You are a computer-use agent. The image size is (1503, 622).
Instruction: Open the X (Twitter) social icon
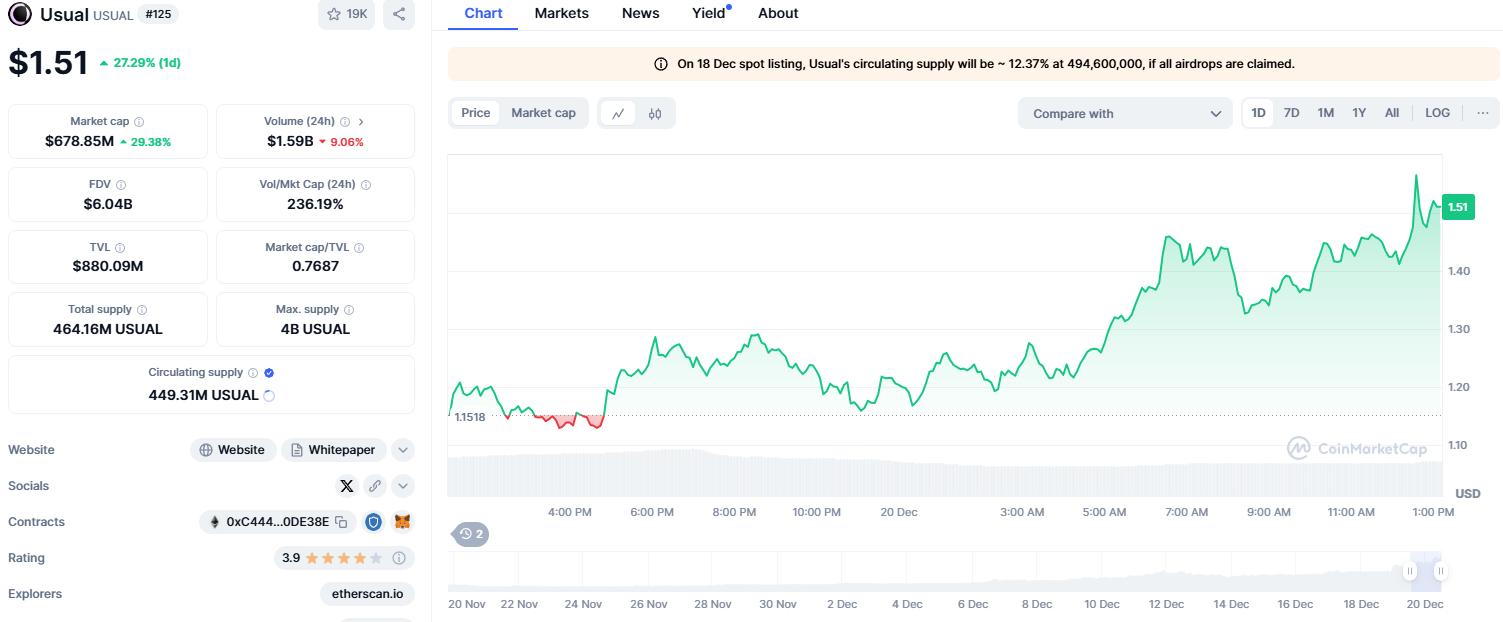point(347,486)
